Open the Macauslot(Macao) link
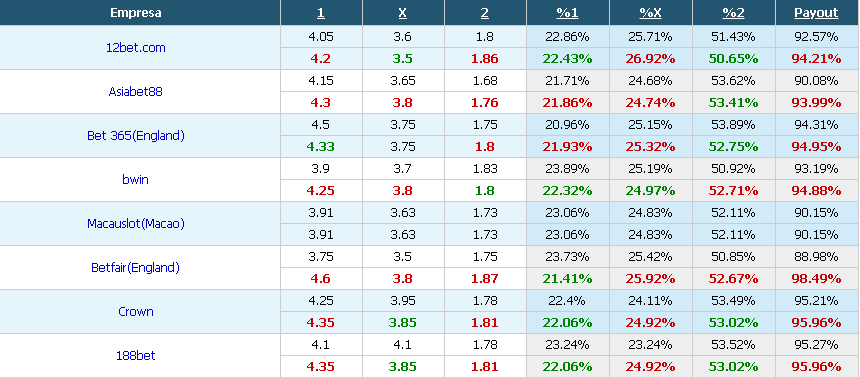This screenshot has height=377, width=860. (135, 223)
